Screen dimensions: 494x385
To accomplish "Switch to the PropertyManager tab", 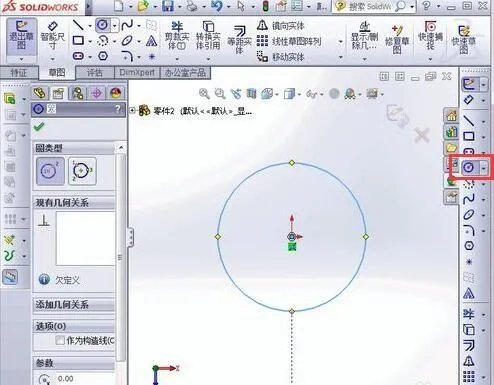I will pyautogui.click(x=59, y=93).
